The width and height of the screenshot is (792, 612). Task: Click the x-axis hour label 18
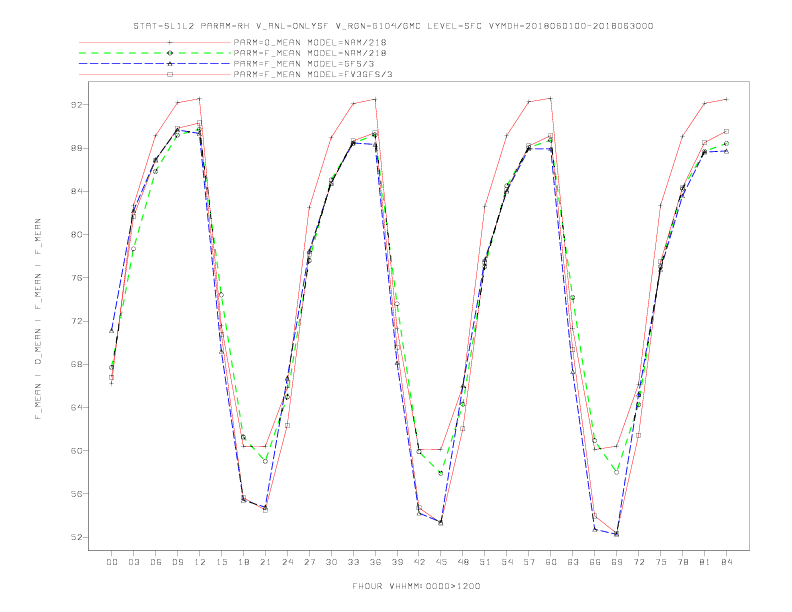(x=243, y=562)
